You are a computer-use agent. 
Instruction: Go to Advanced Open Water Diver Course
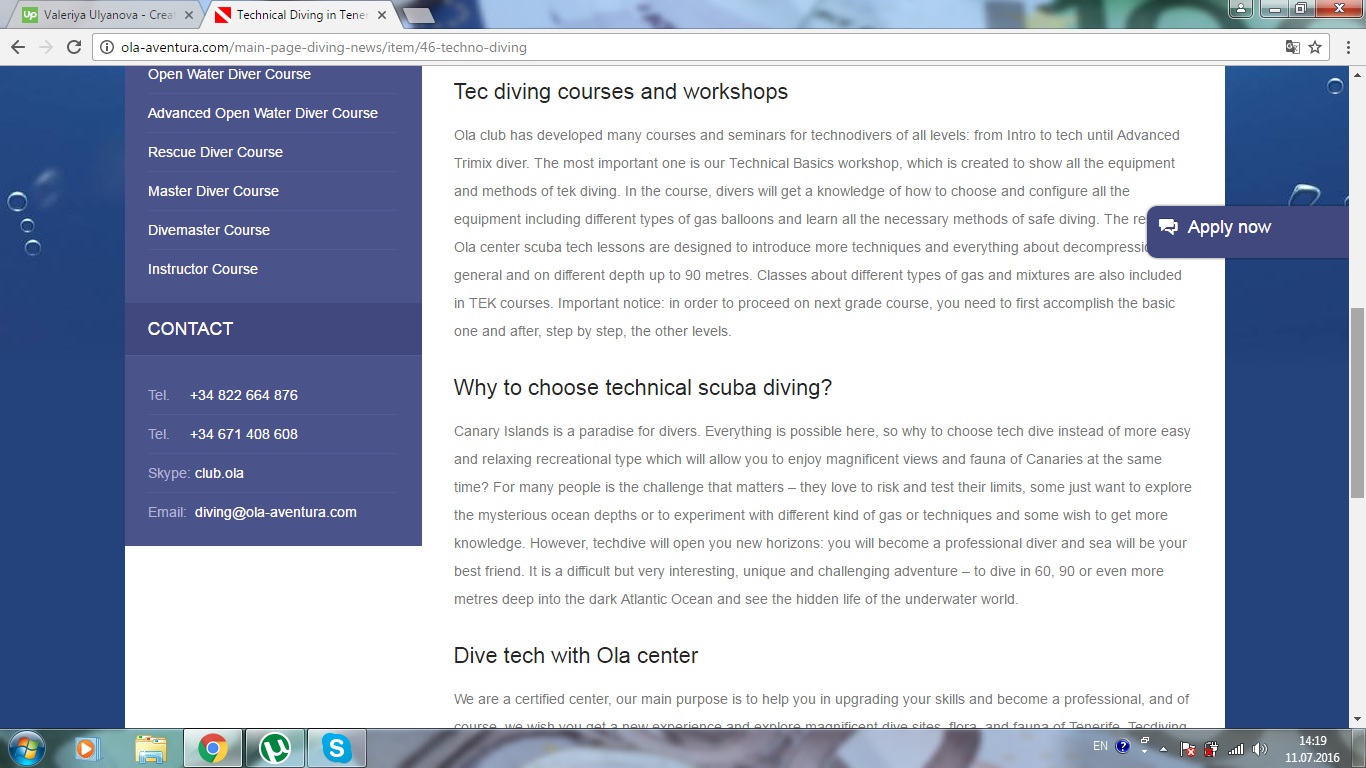click(263, 113)
